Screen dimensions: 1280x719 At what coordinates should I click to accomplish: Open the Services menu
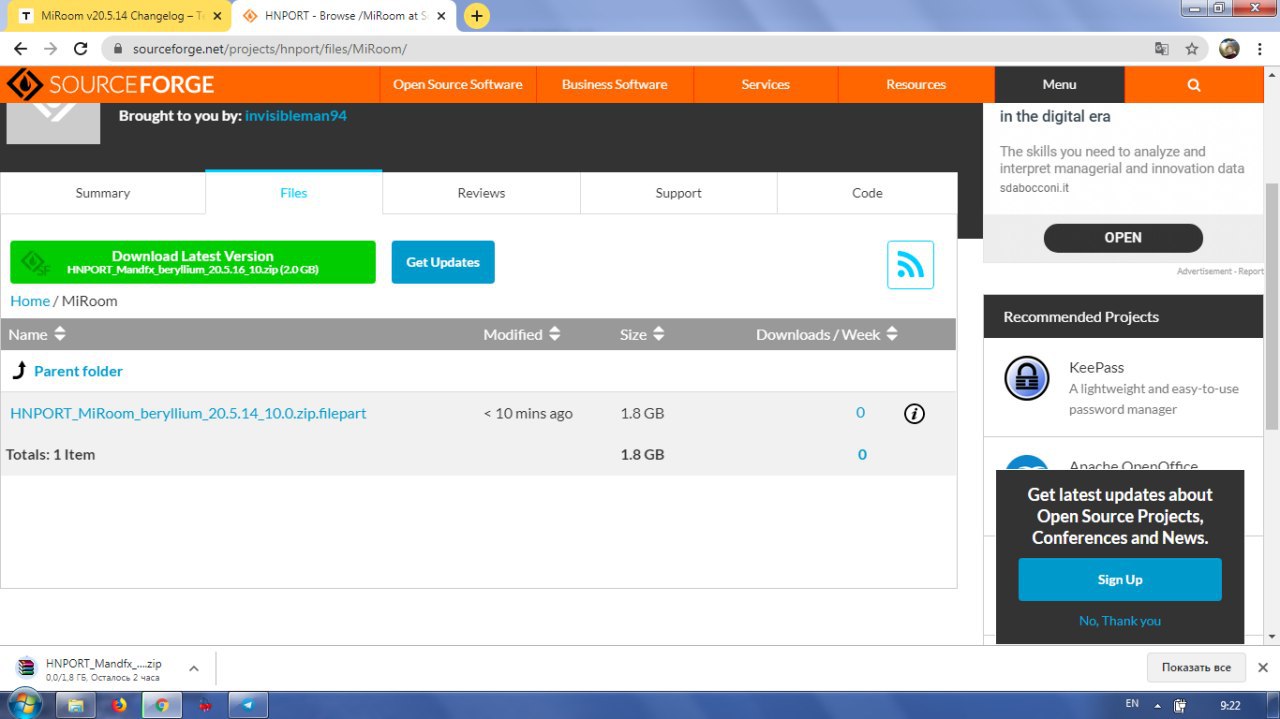[x=765, y=85]
